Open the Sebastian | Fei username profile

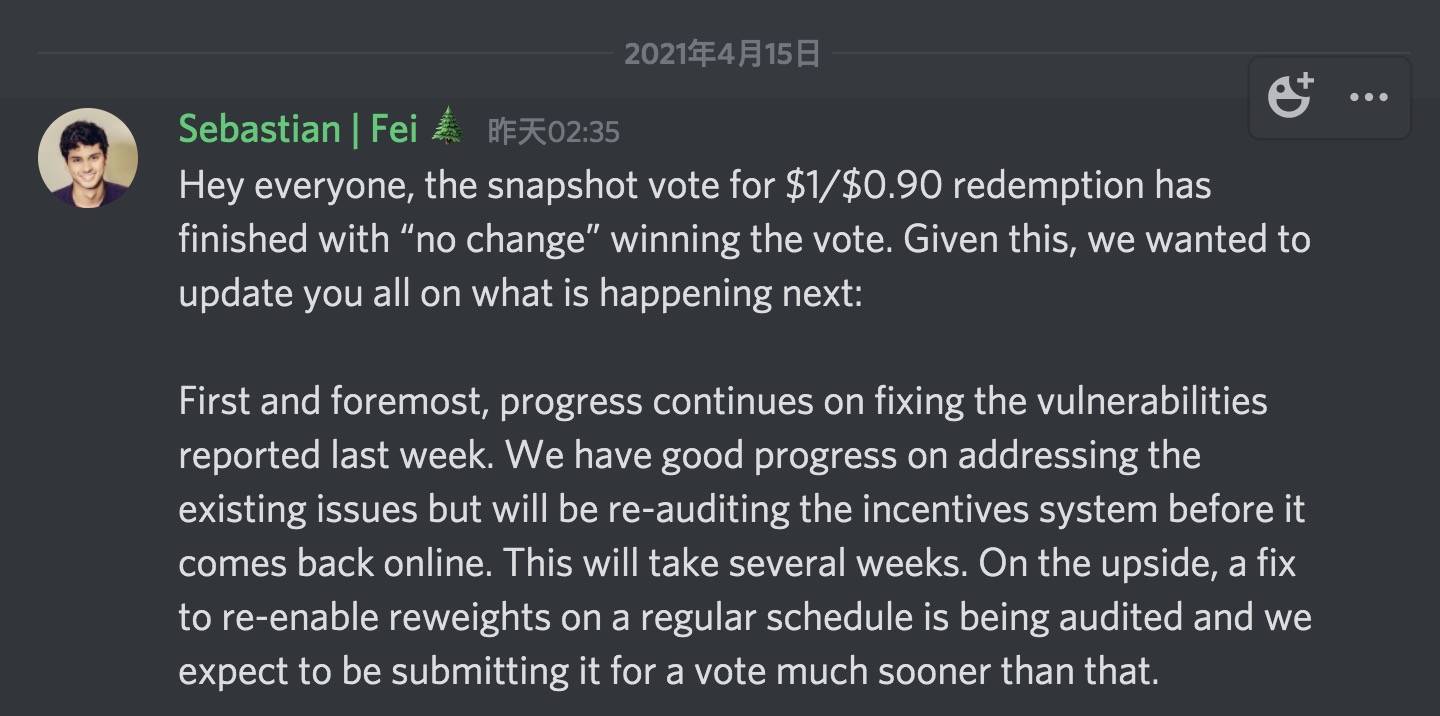(x=298, y=130)
